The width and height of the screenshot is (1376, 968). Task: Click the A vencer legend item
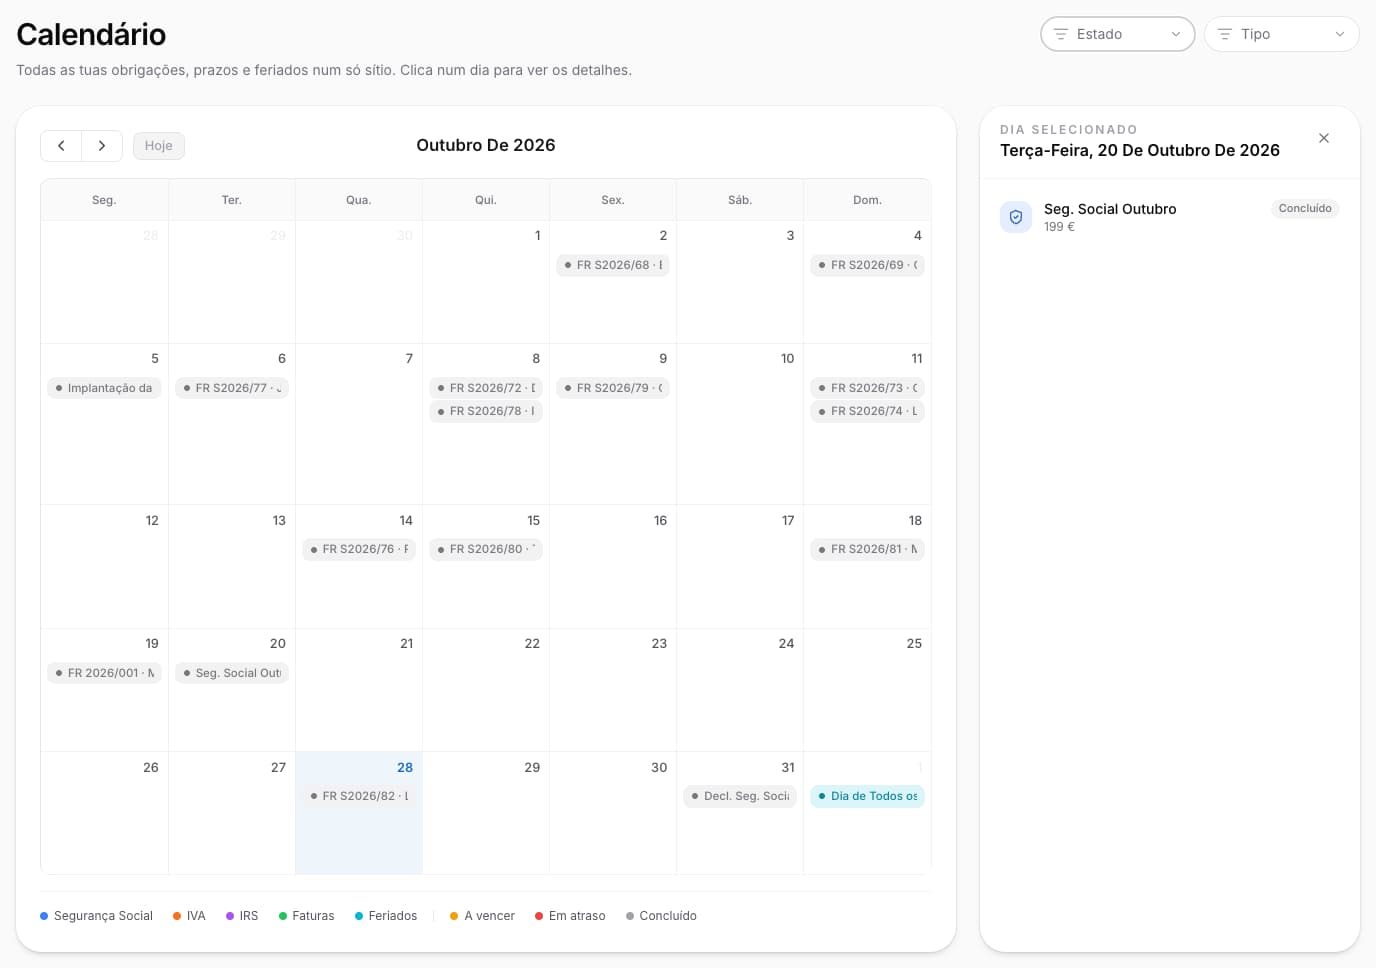pyautogui.click(x=482, y=916)
